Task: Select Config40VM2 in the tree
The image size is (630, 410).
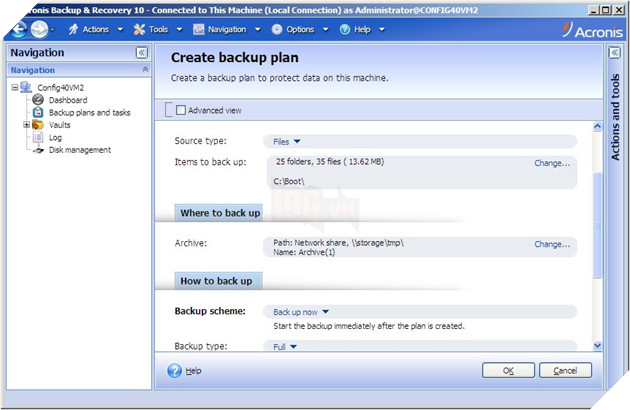Action: click(61, 88)
